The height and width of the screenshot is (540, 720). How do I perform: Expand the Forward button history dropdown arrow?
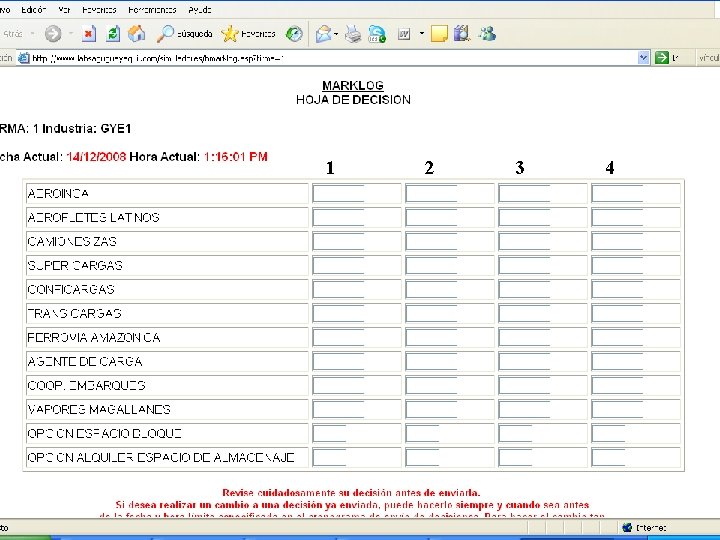click(71, 34)
